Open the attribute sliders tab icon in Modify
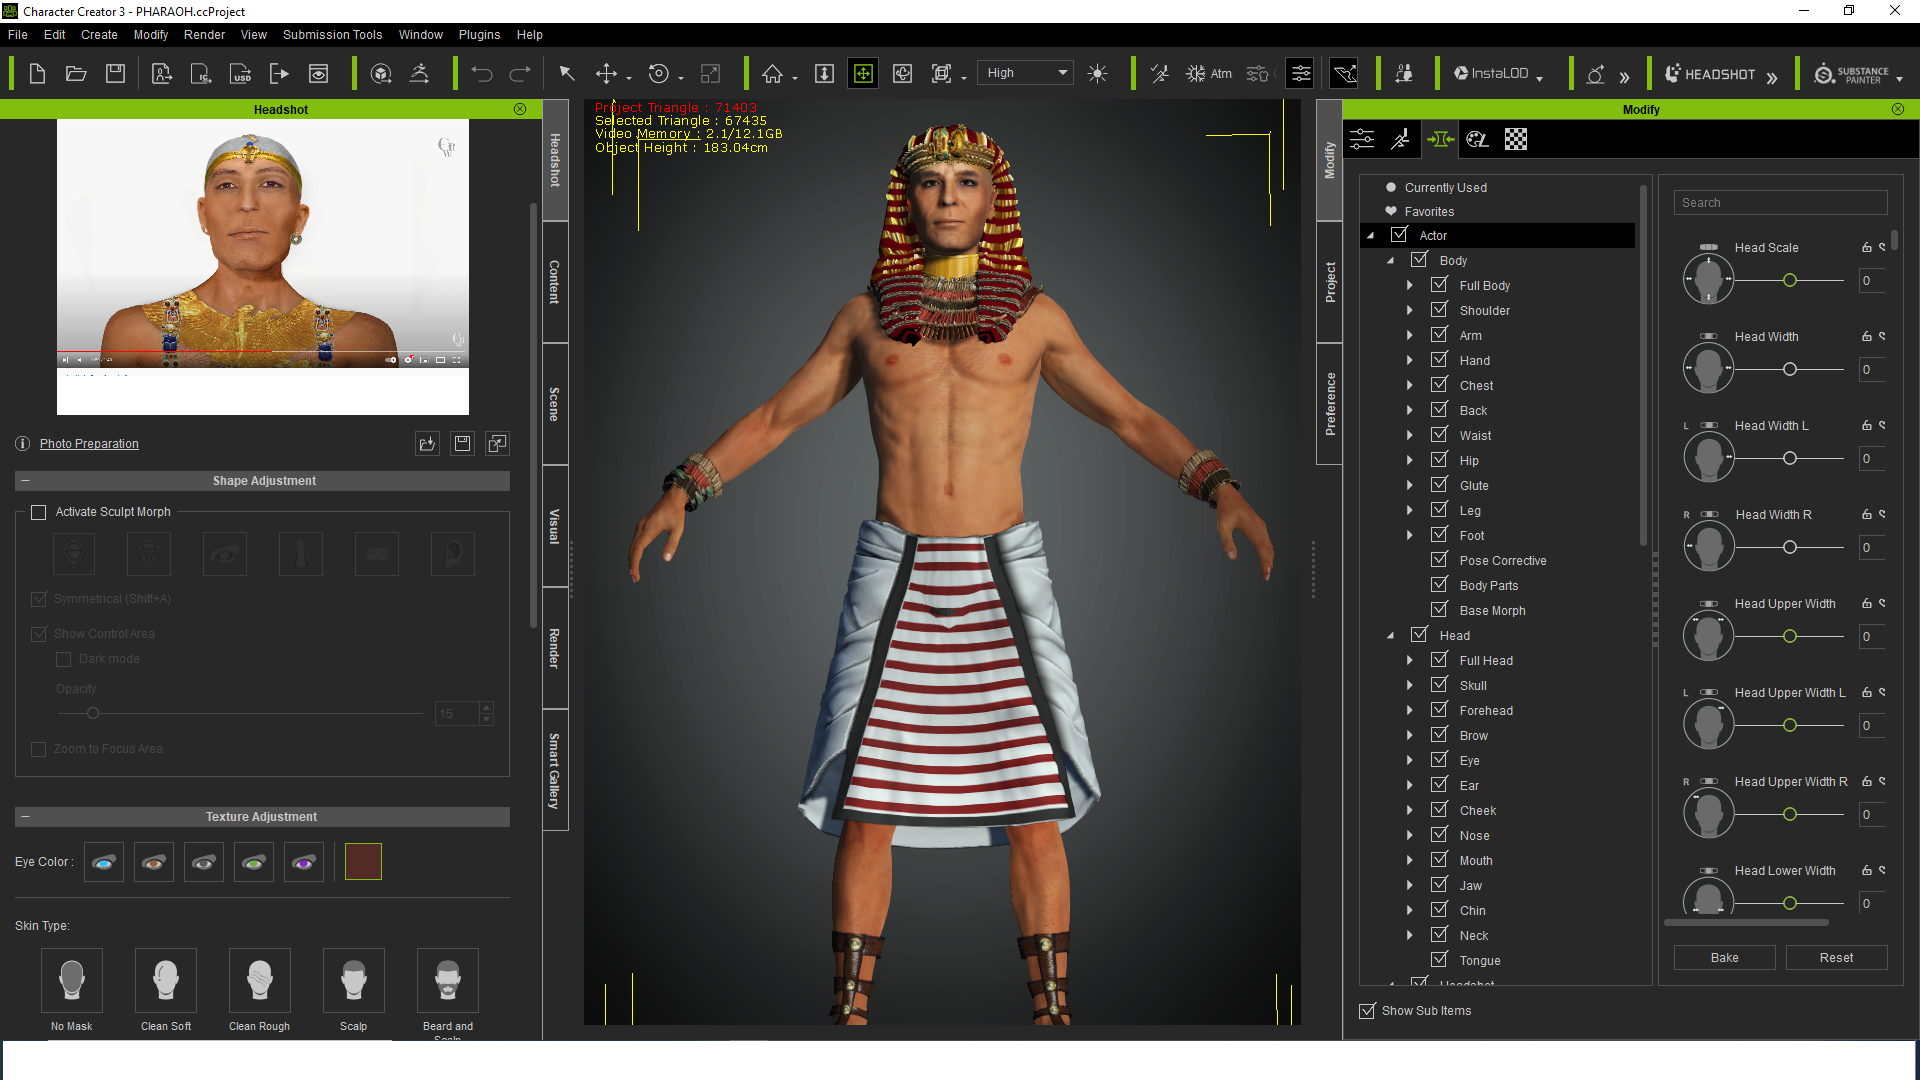Screen dimensions: 1920x1080 coord(1362,139)
